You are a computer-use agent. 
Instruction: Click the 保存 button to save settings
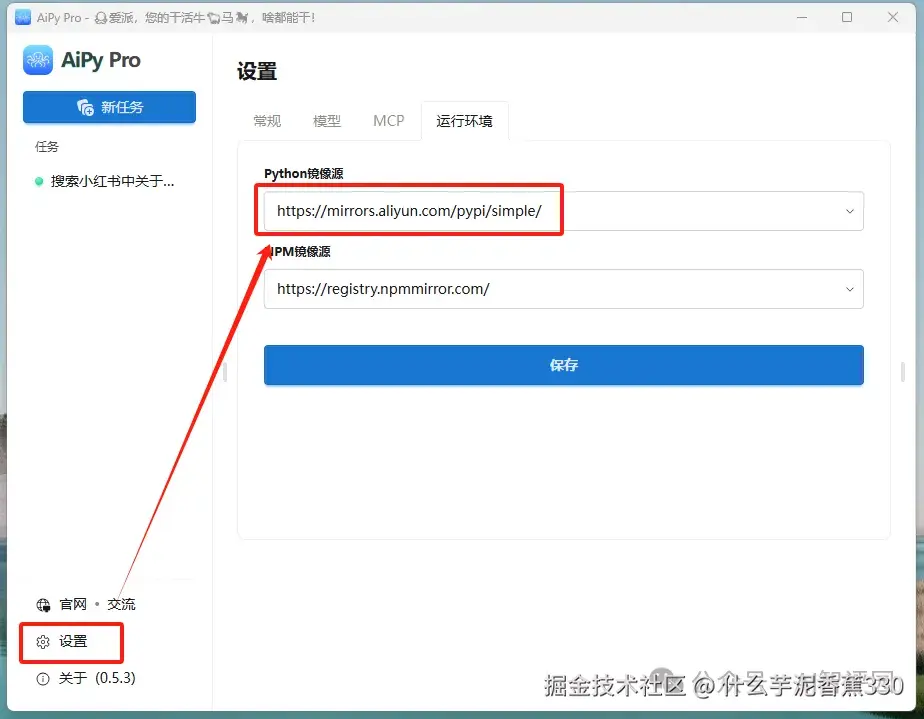(x=563, y=365)
